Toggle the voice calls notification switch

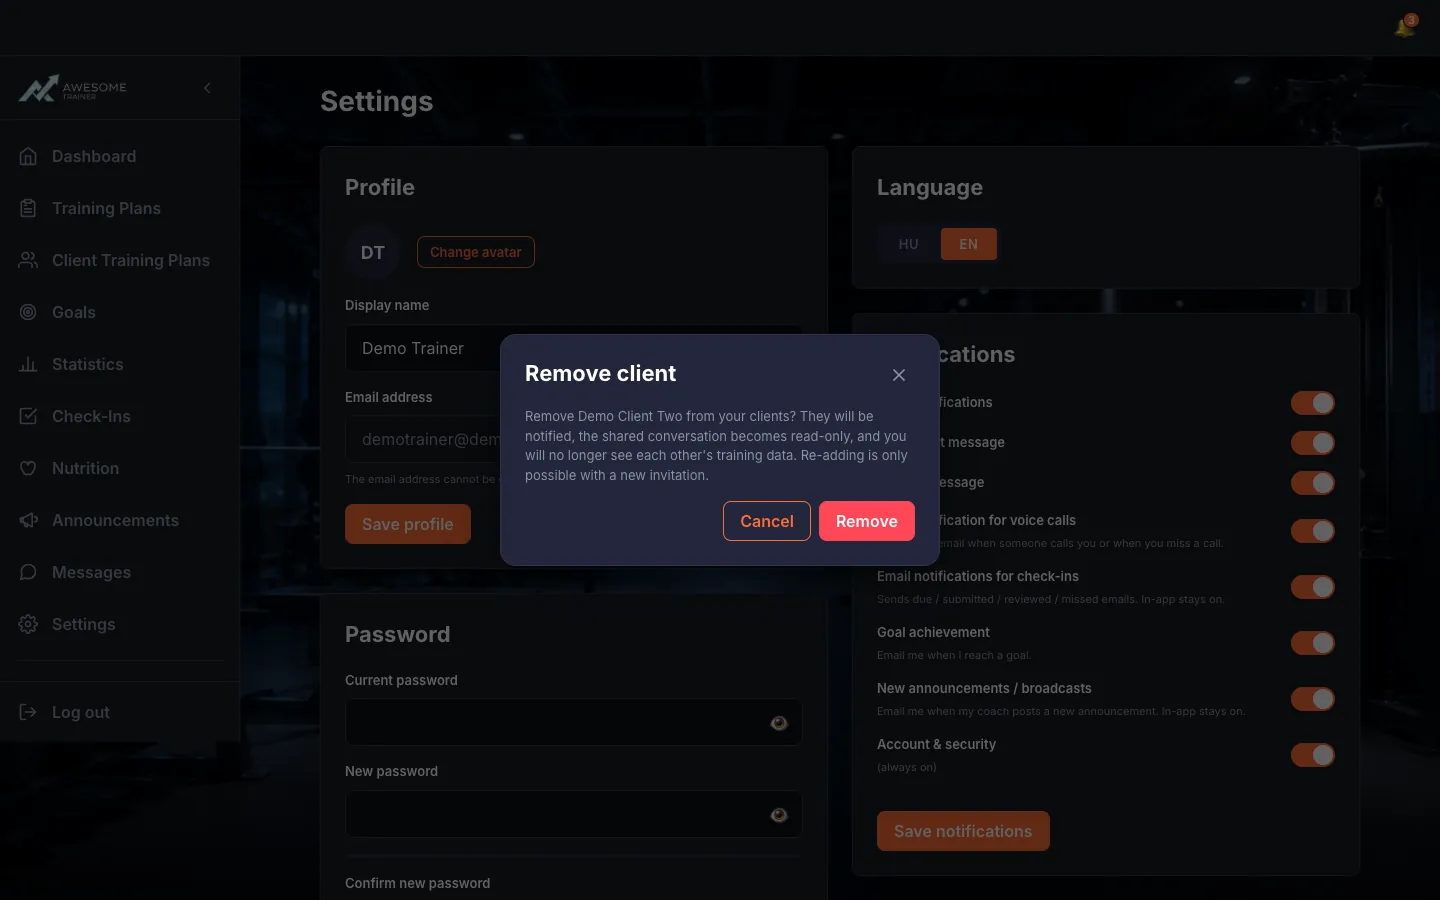[1313, 531]
